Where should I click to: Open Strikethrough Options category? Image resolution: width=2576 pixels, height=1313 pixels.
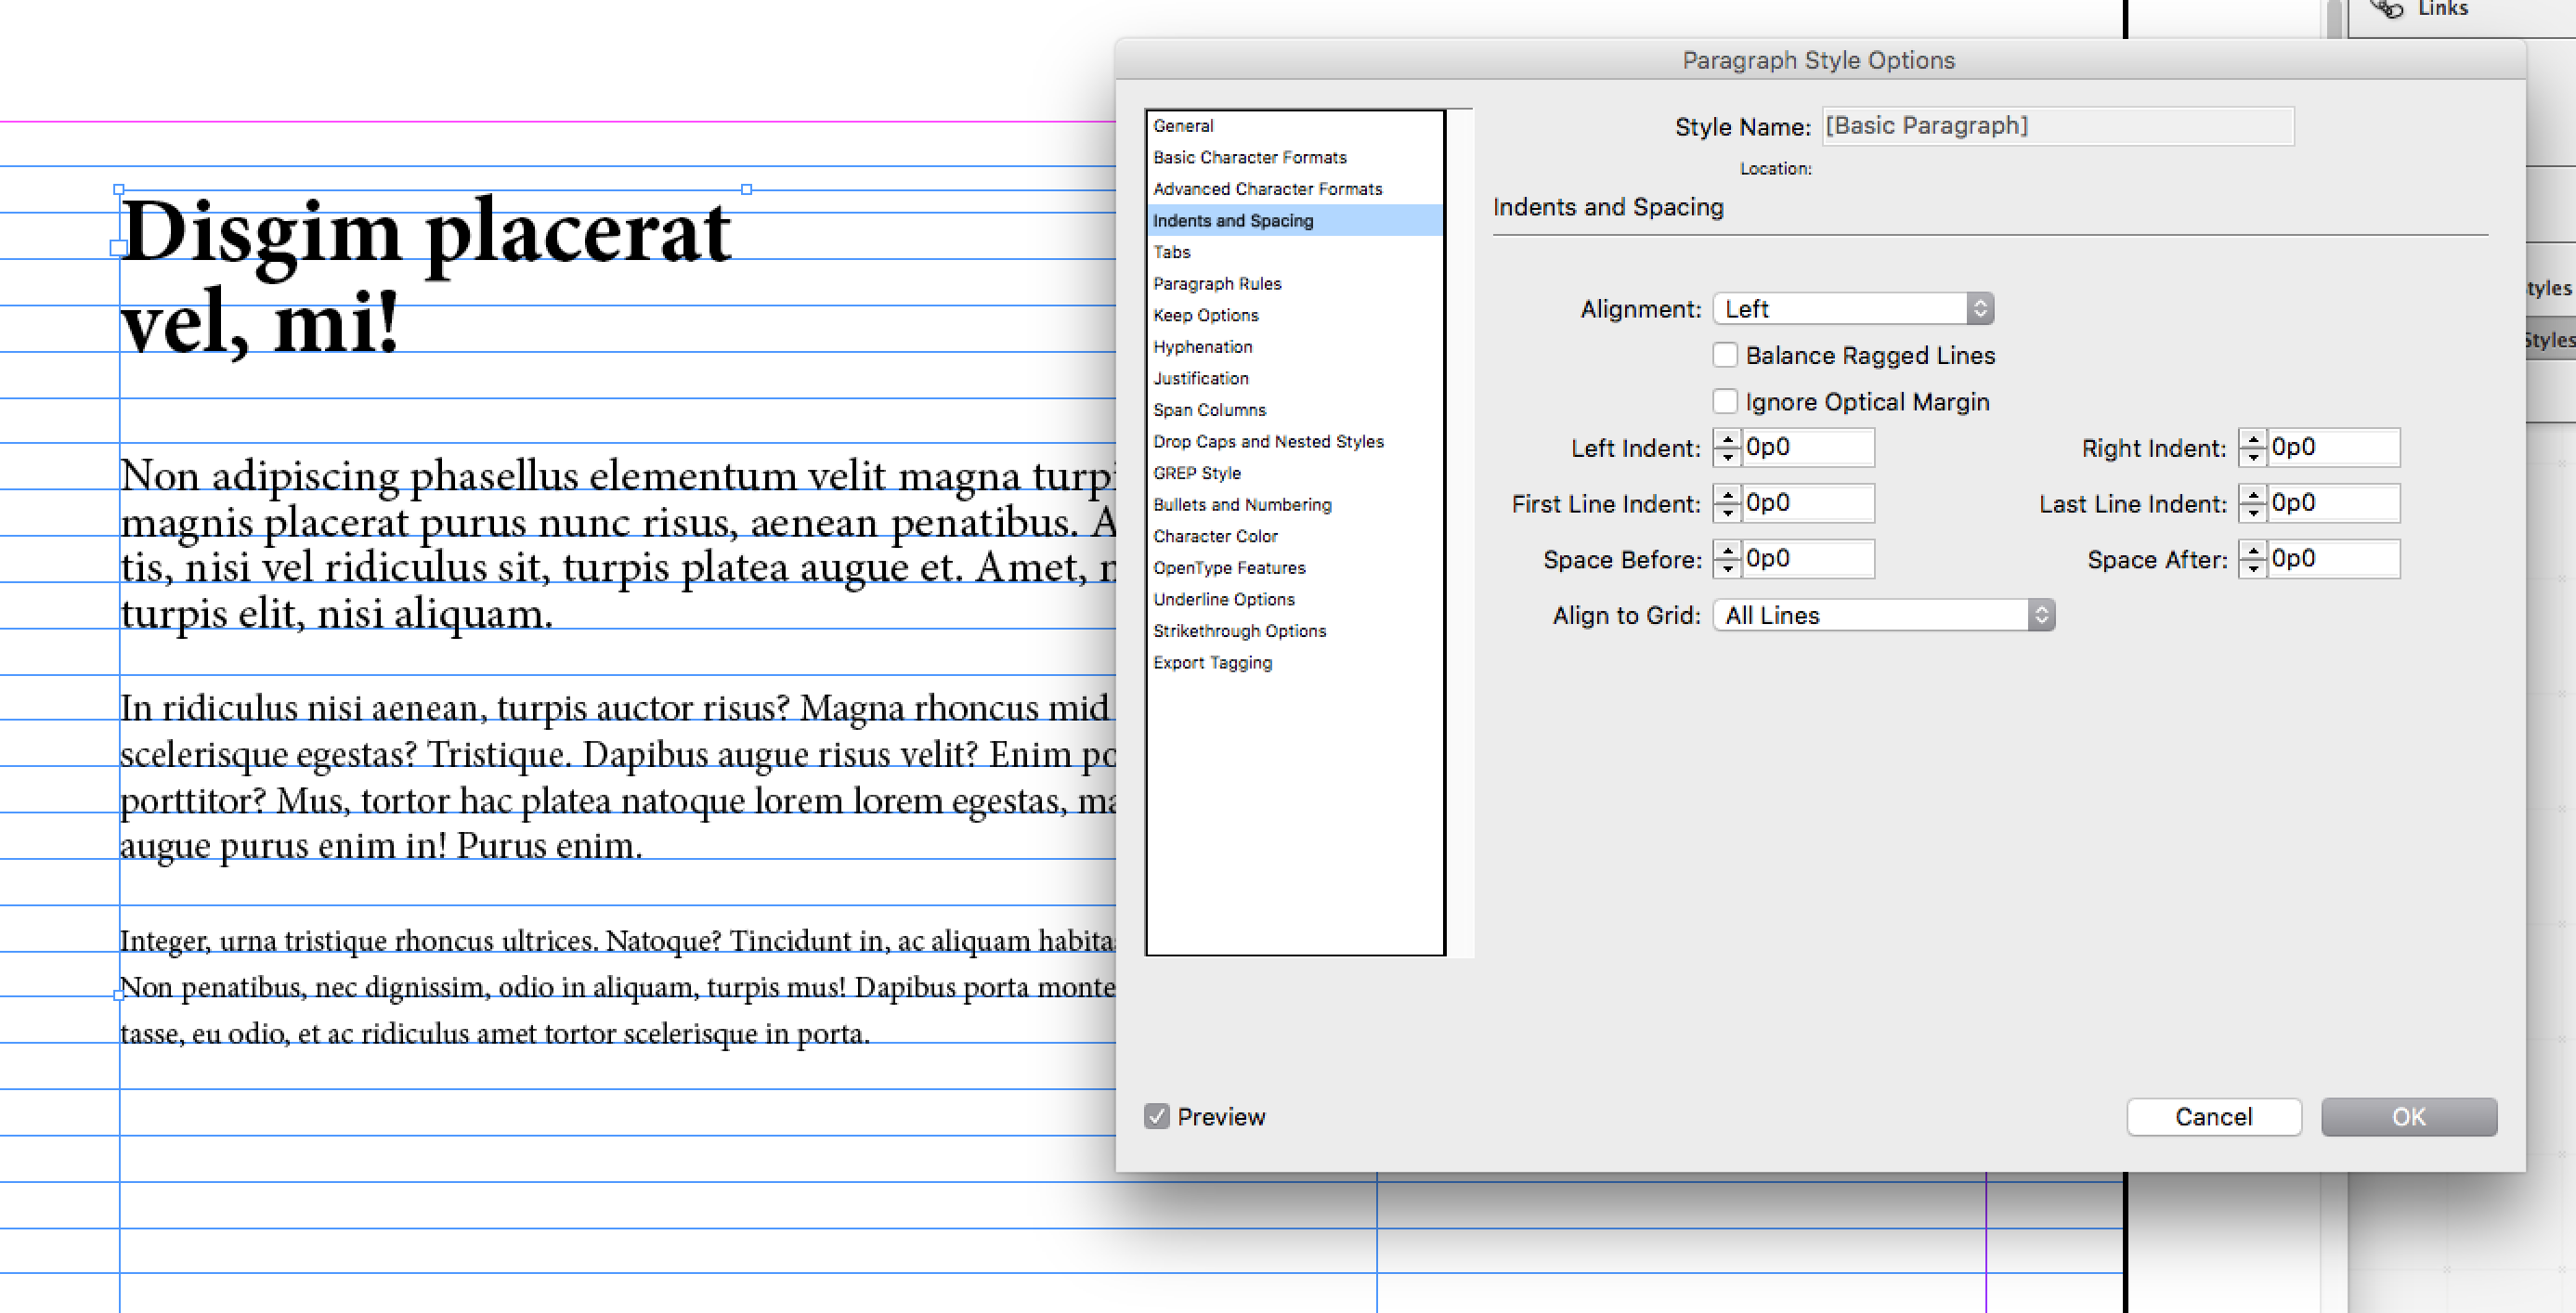[1294, 631]
